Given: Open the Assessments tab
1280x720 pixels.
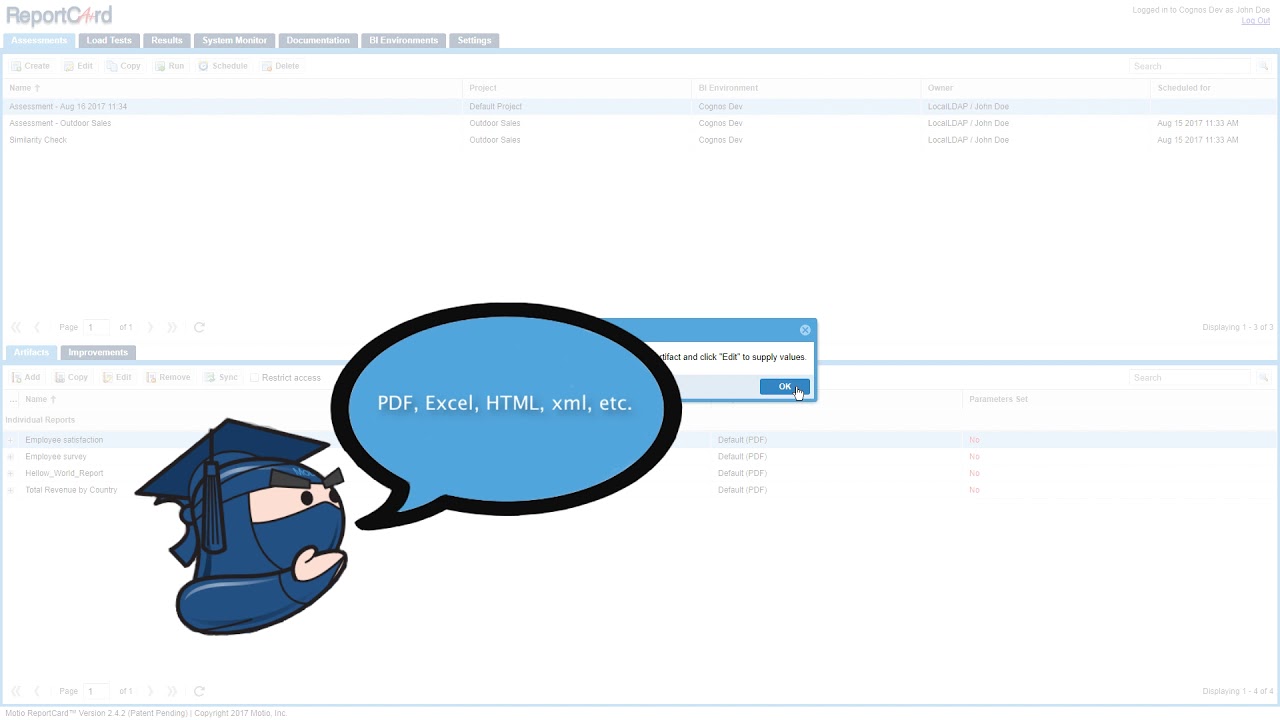Looking at the screenshot, I should (39, 41).
